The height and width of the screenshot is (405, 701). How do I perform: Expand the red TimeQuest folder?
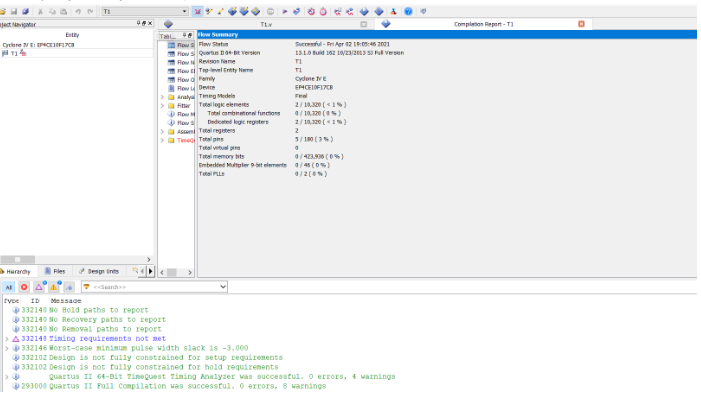pos(162,140)
